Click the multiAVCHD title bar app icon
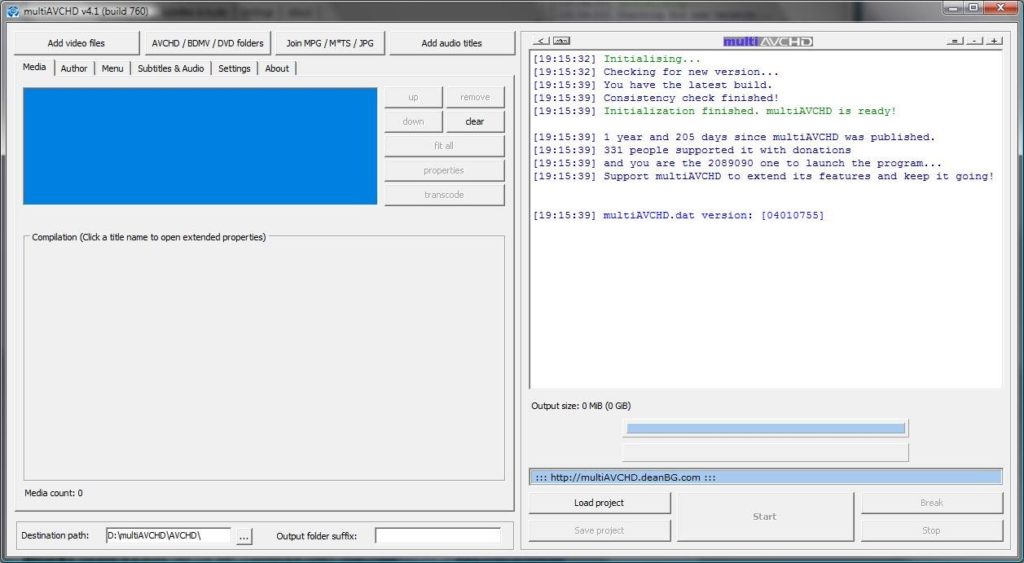This screenshot has height=563, width=1024. pos(12,11)
